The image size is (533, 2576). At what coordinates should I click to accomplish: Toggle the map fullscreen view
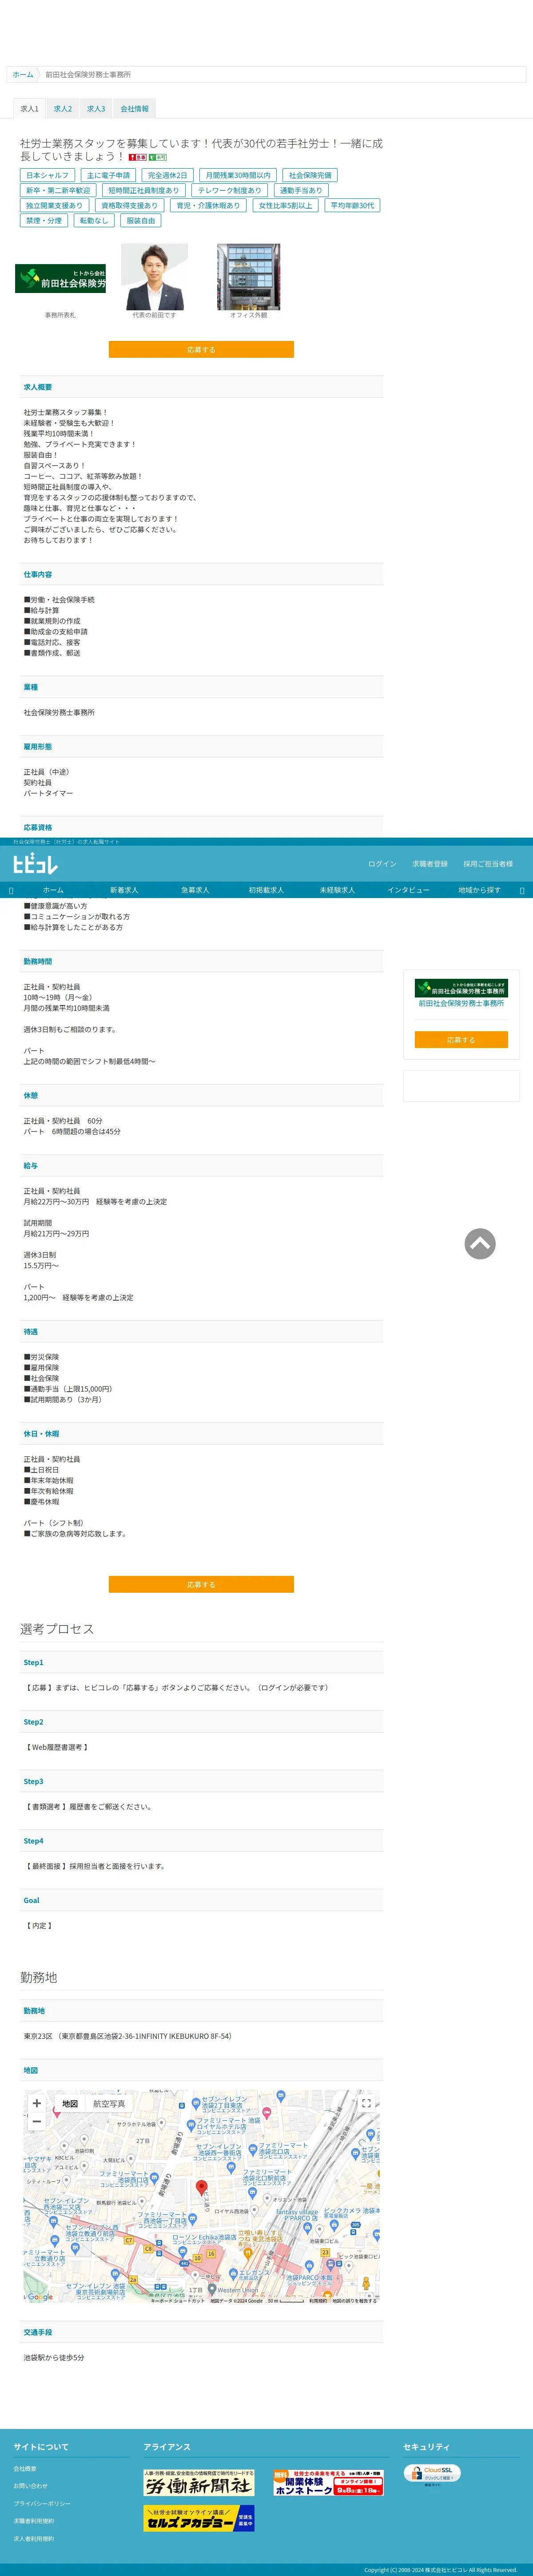tap(366, 2104)
